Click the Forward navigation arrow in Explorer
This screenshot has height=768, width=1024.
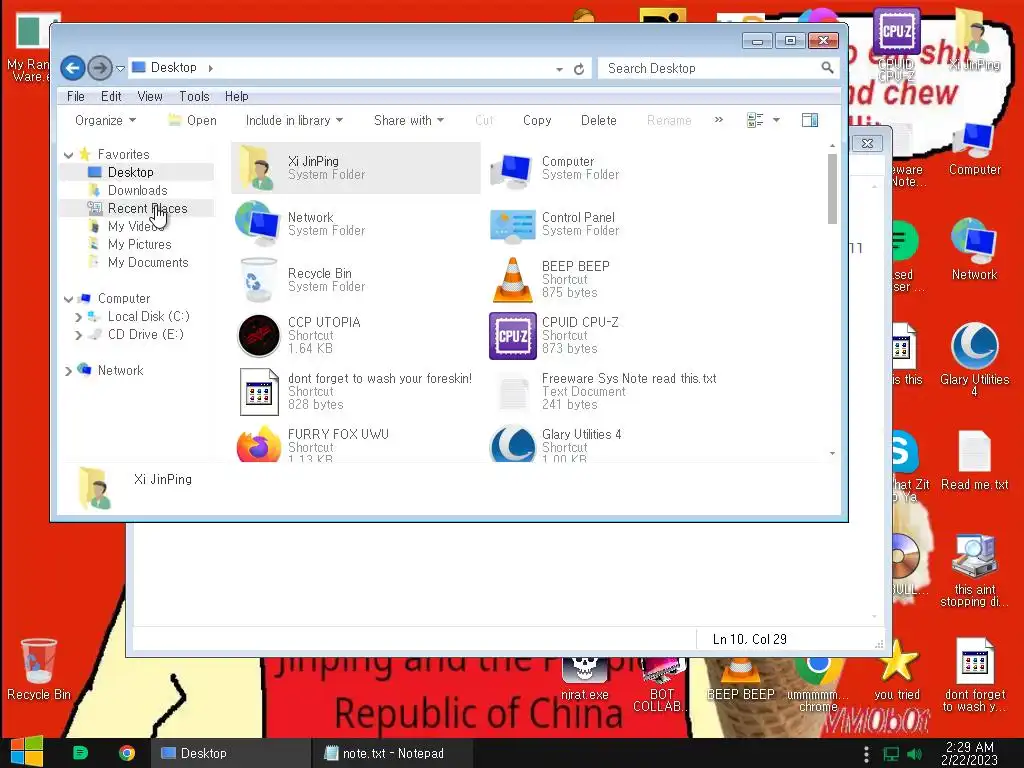coord(99,68)
